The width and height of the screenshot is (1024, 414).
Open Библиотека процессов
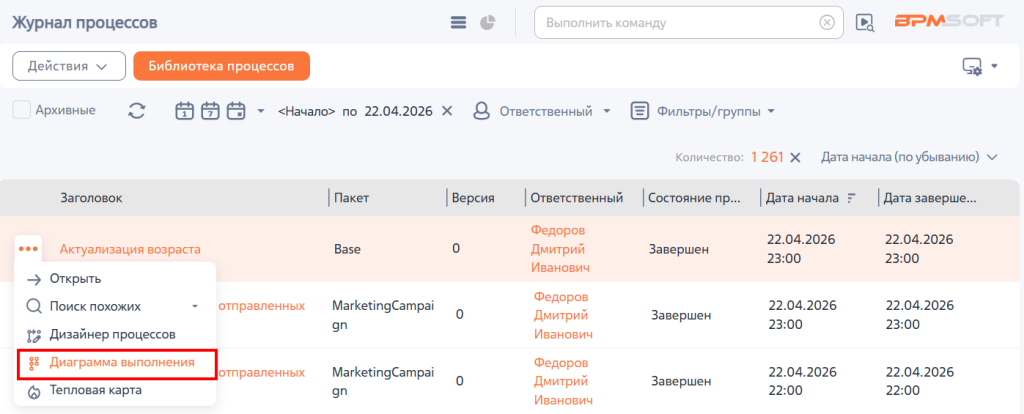221,66
